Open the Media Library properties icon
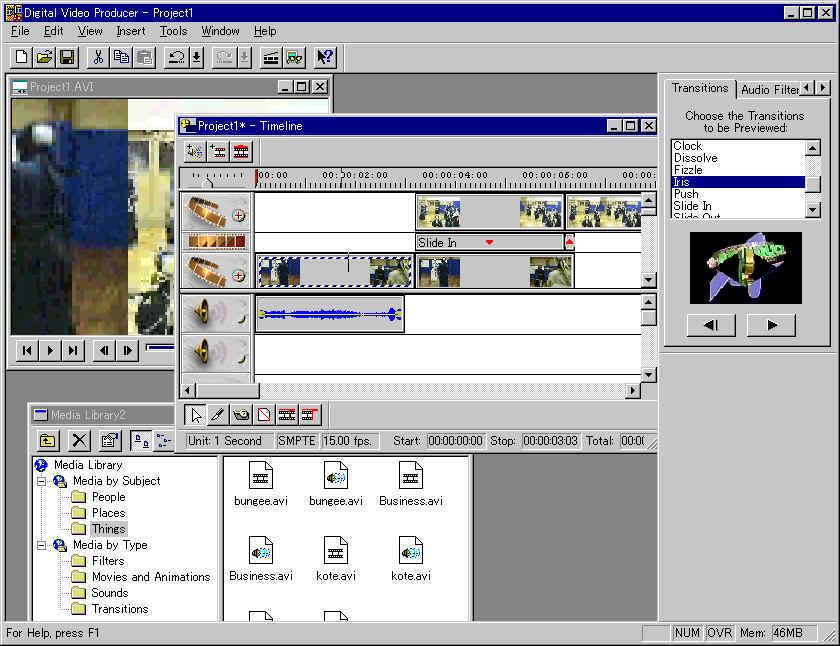Image resolution: width=840 pixels, height=646 pixels. pyautogui.click(x=110, y=440)
